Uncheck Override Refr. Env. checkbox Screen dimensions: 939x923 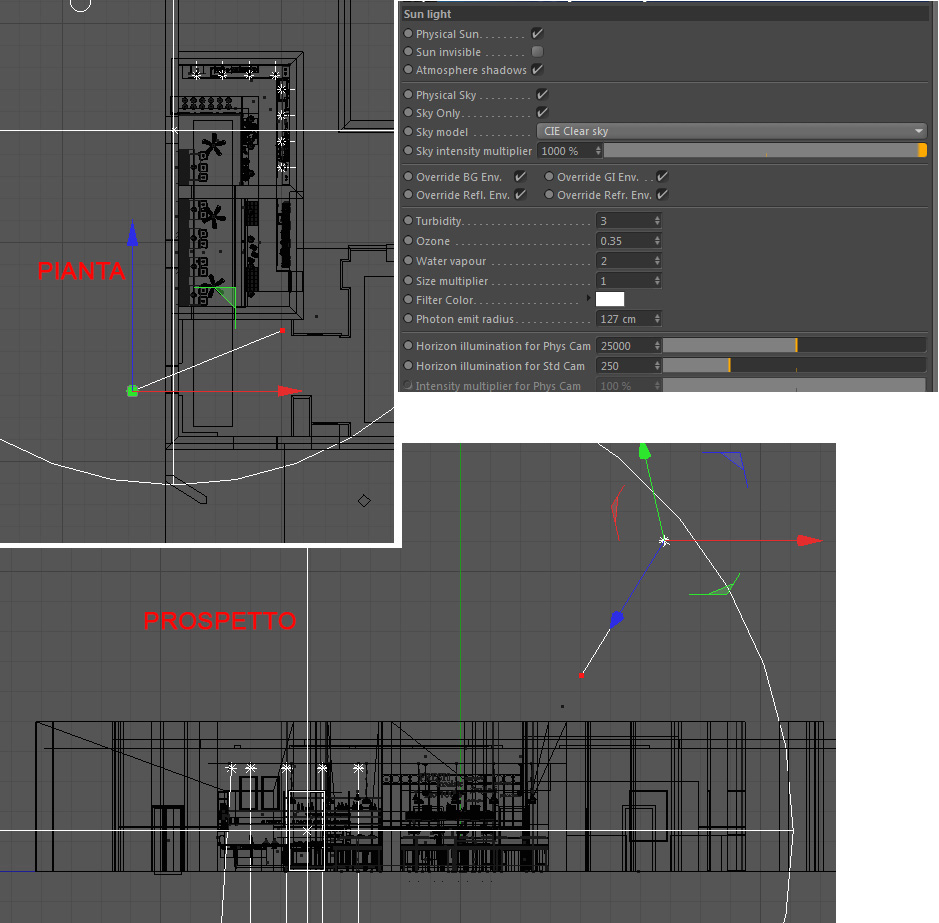tap(662, 195)
